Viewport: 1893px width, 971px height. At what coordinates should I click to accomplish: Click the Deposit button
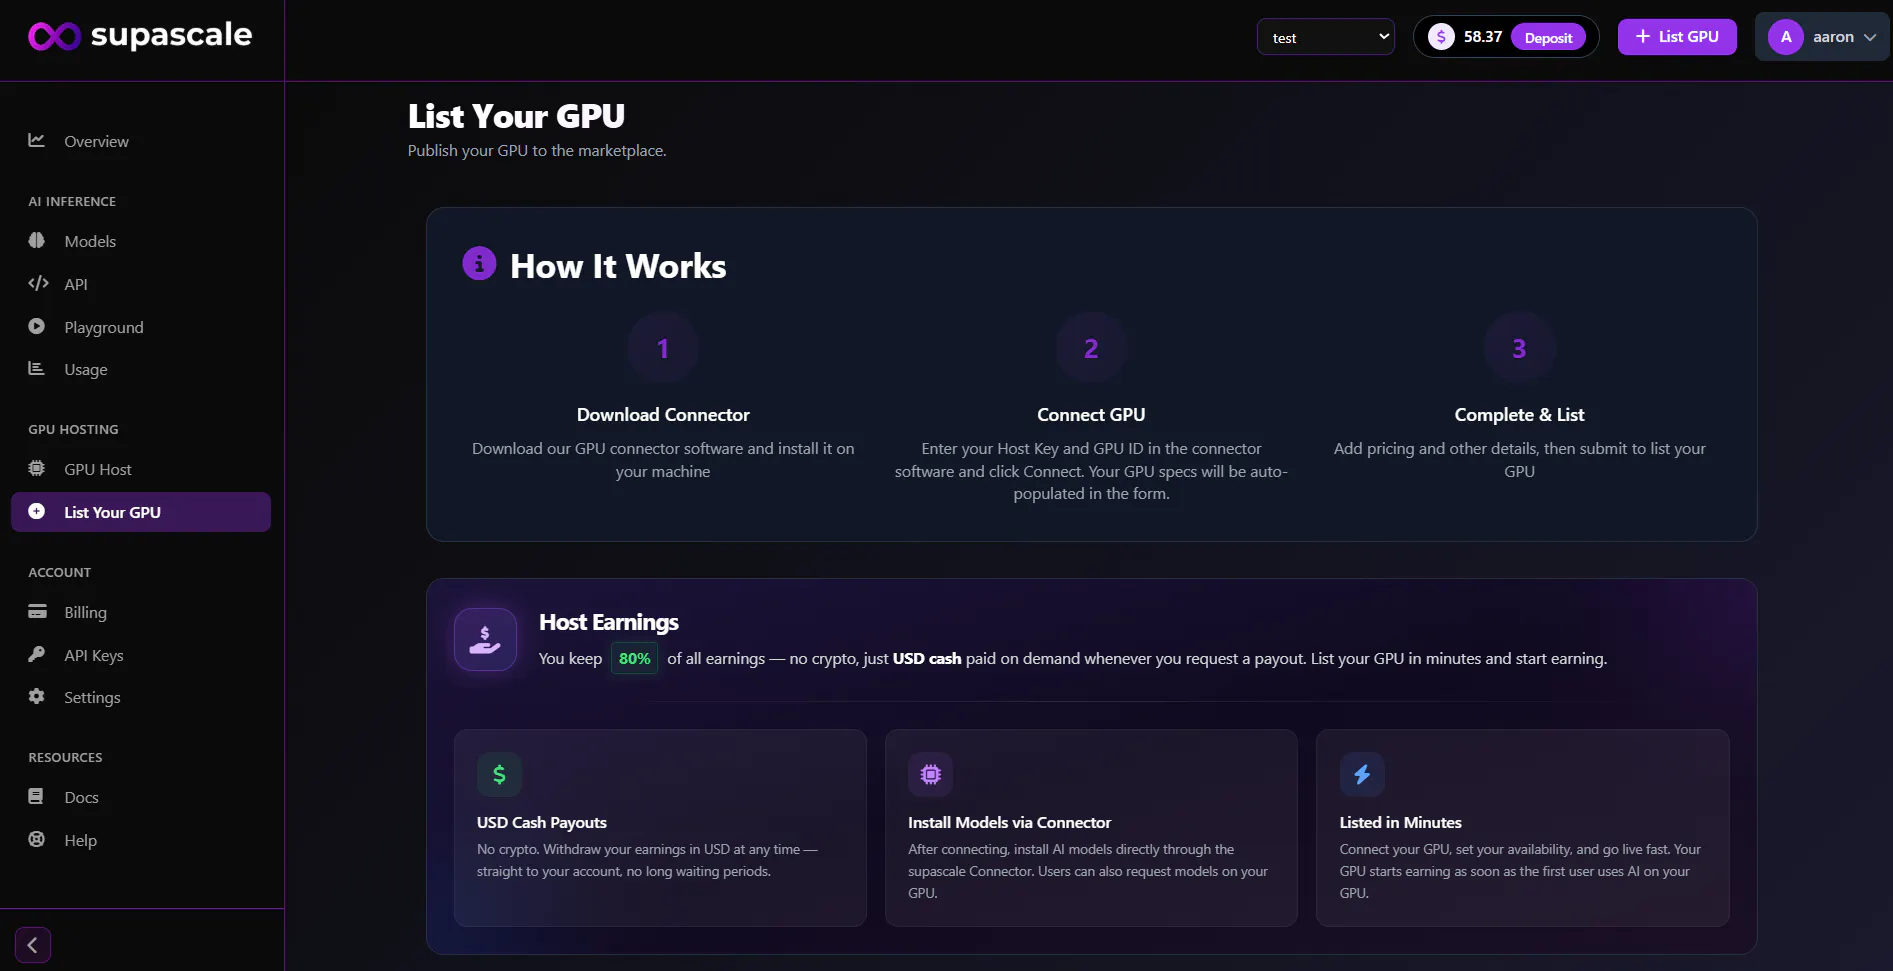[x=1548, y=37]
